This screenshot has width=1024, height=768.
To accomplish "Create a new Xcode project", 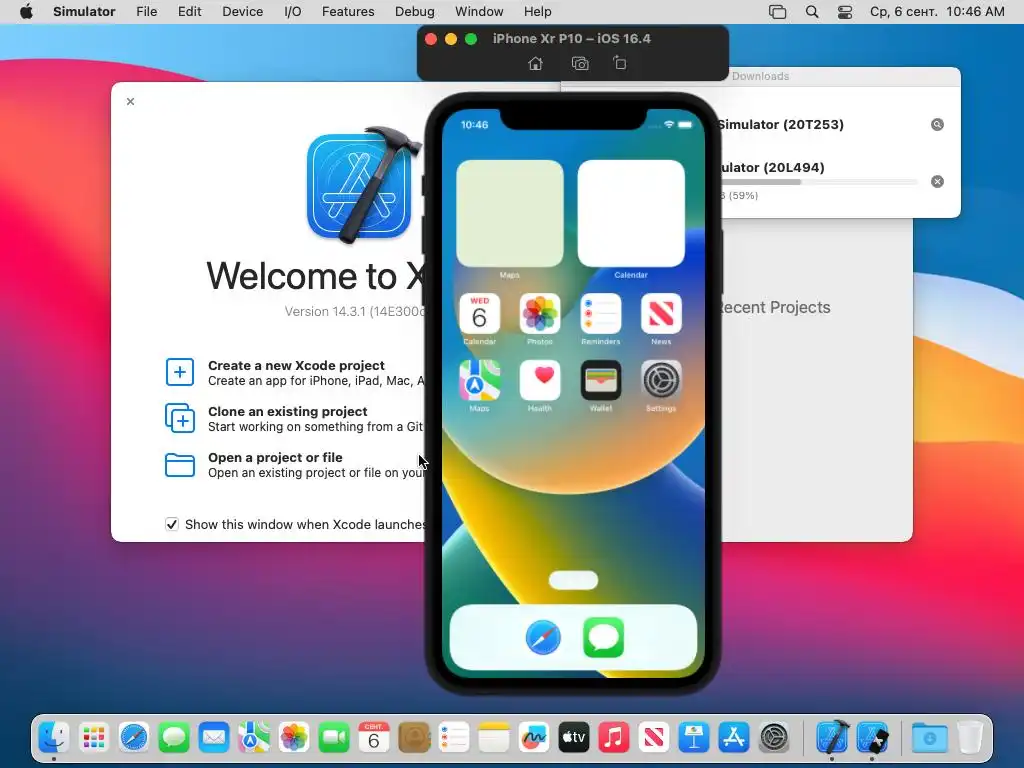I will click(295, 373).
